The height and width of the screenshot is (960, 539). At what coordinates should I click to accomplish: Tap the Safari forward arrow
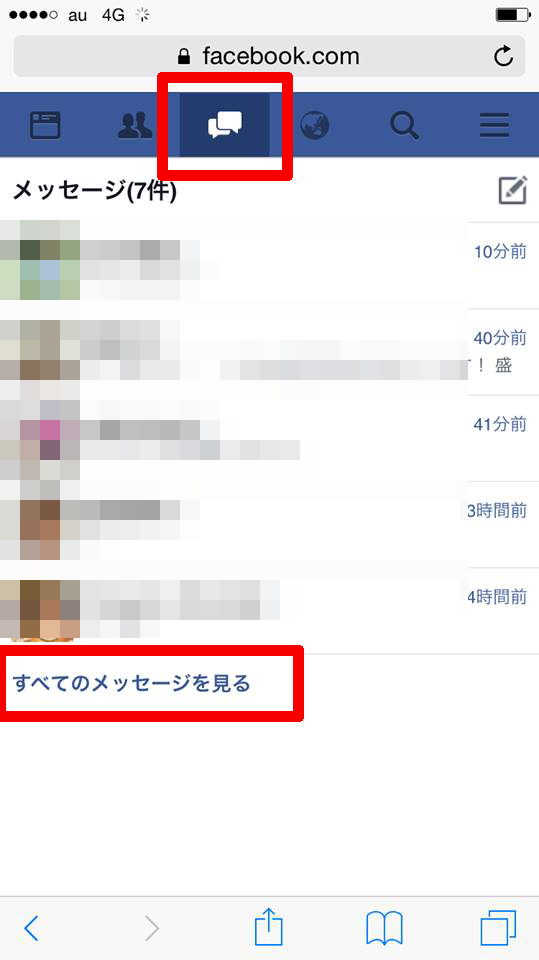[x=152, y=929]
